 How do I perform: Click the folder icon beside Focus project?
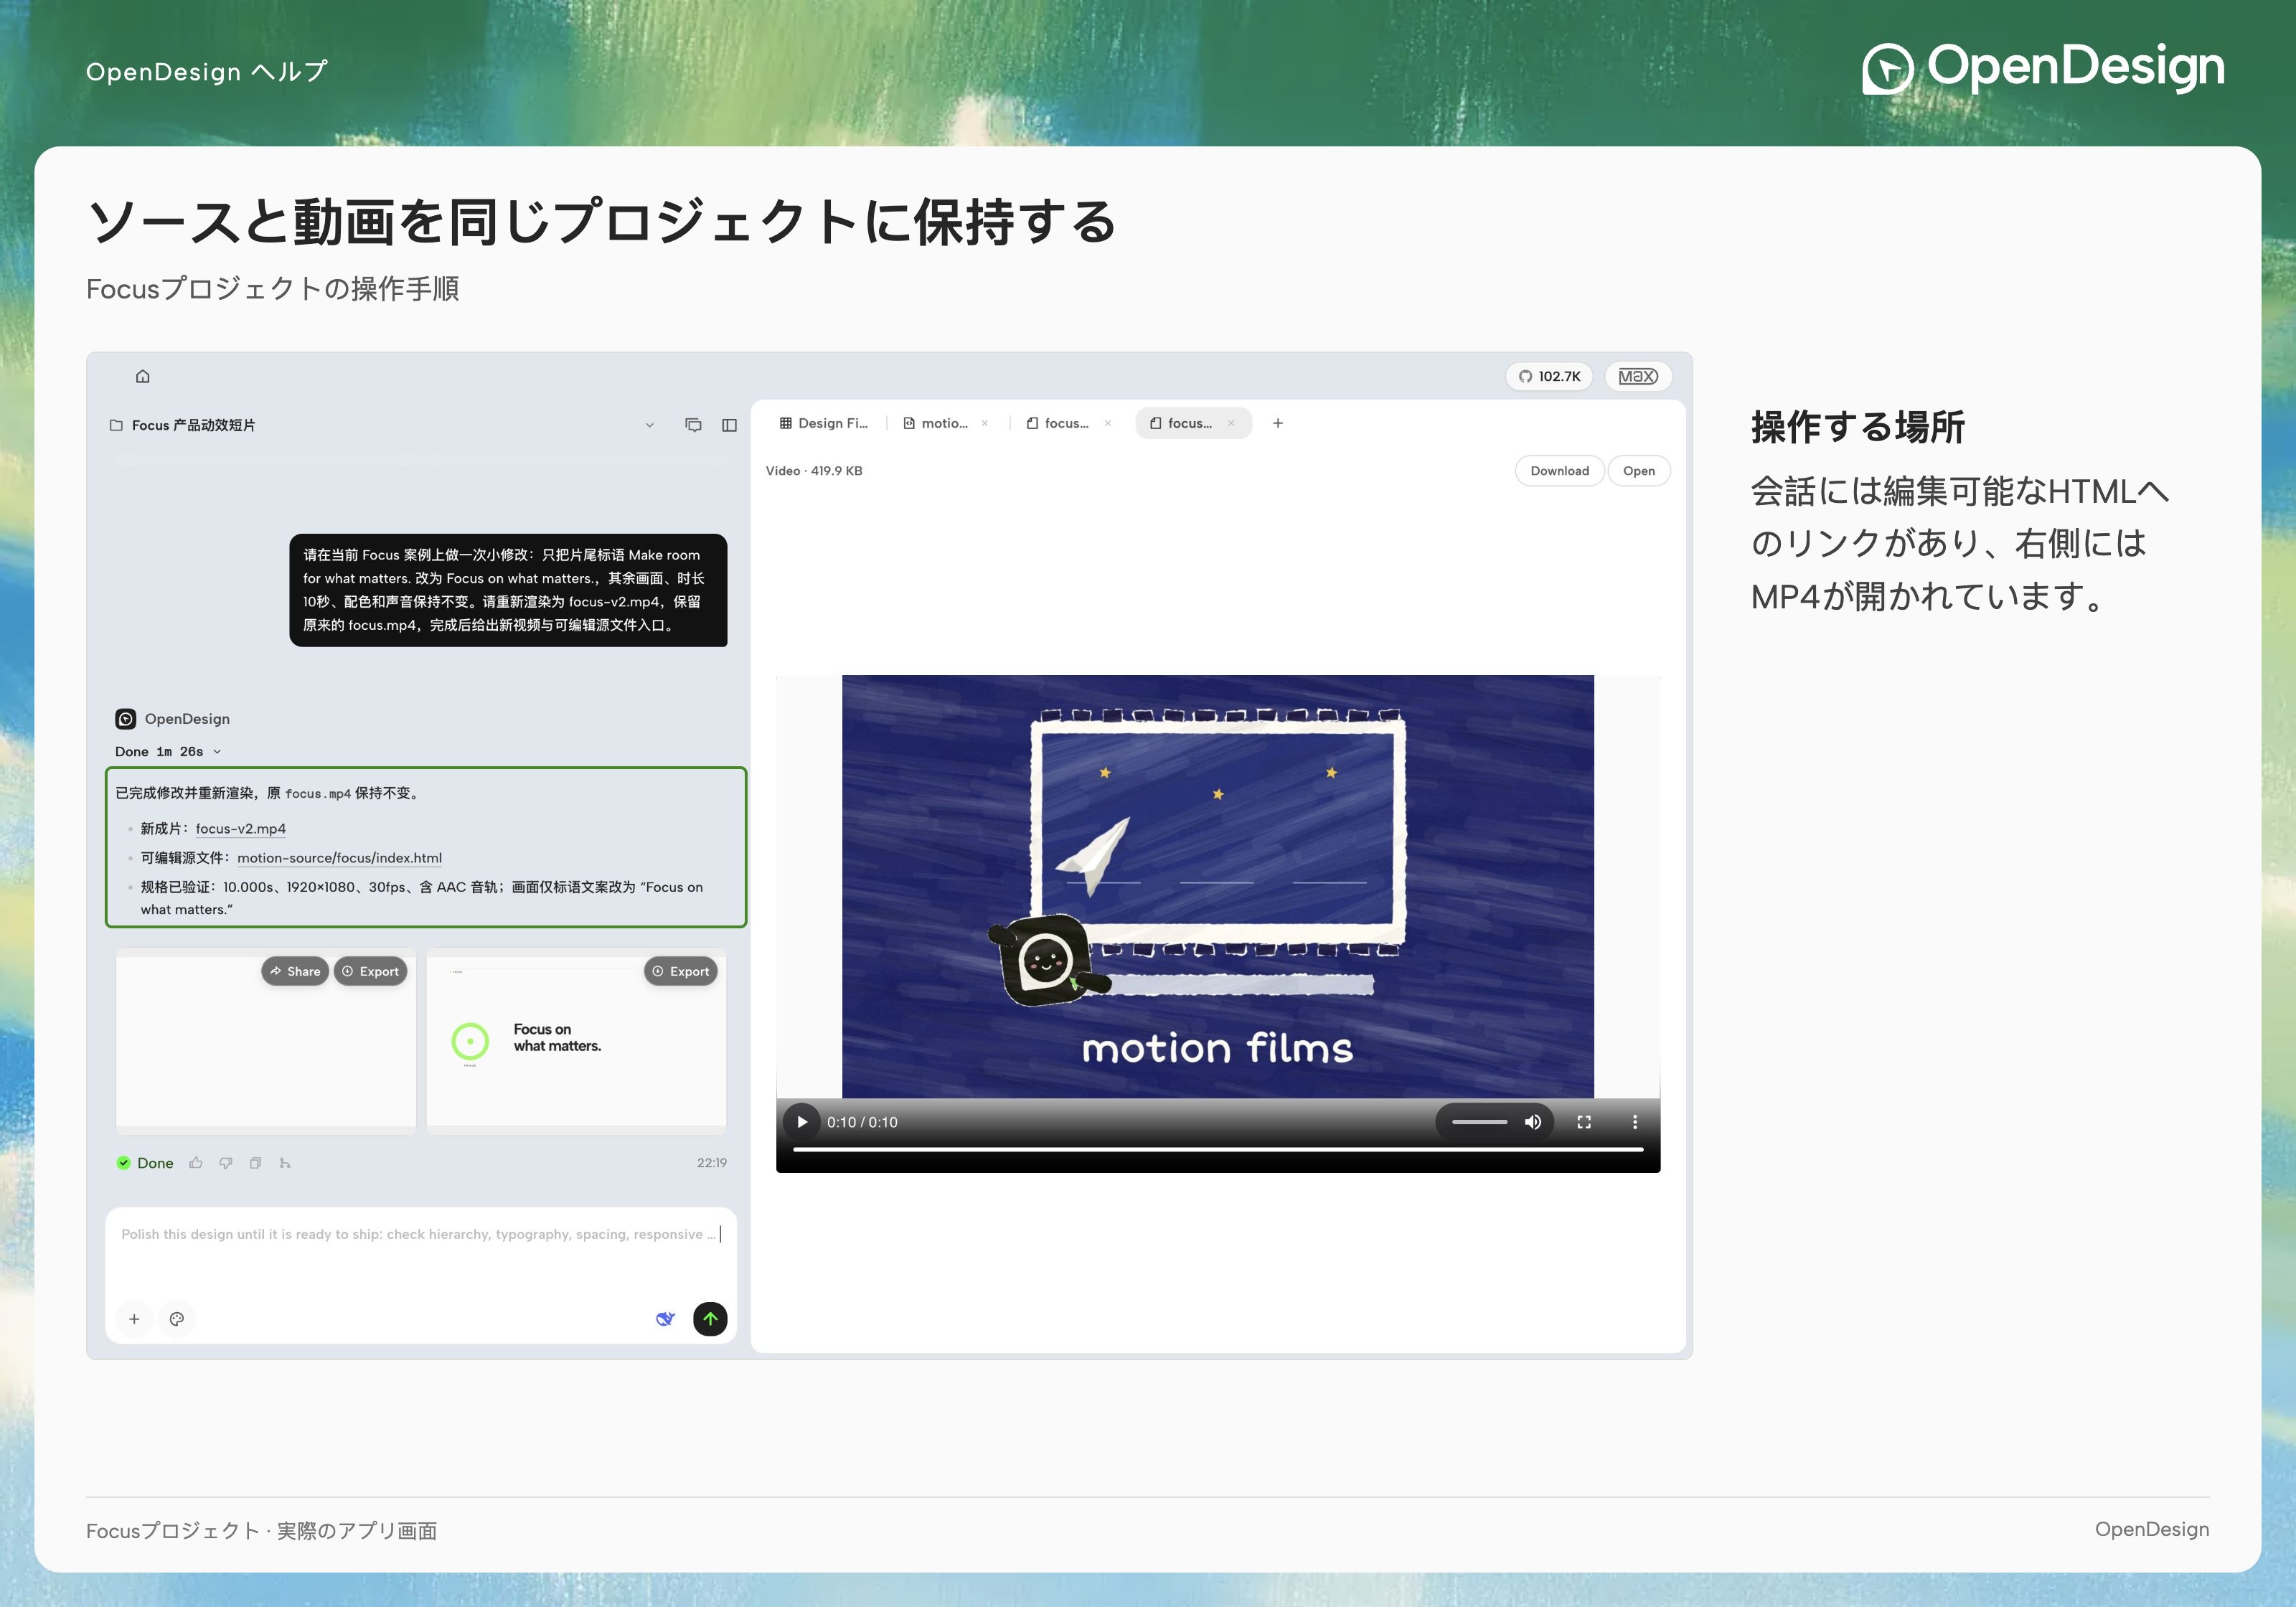click(116, 425)
